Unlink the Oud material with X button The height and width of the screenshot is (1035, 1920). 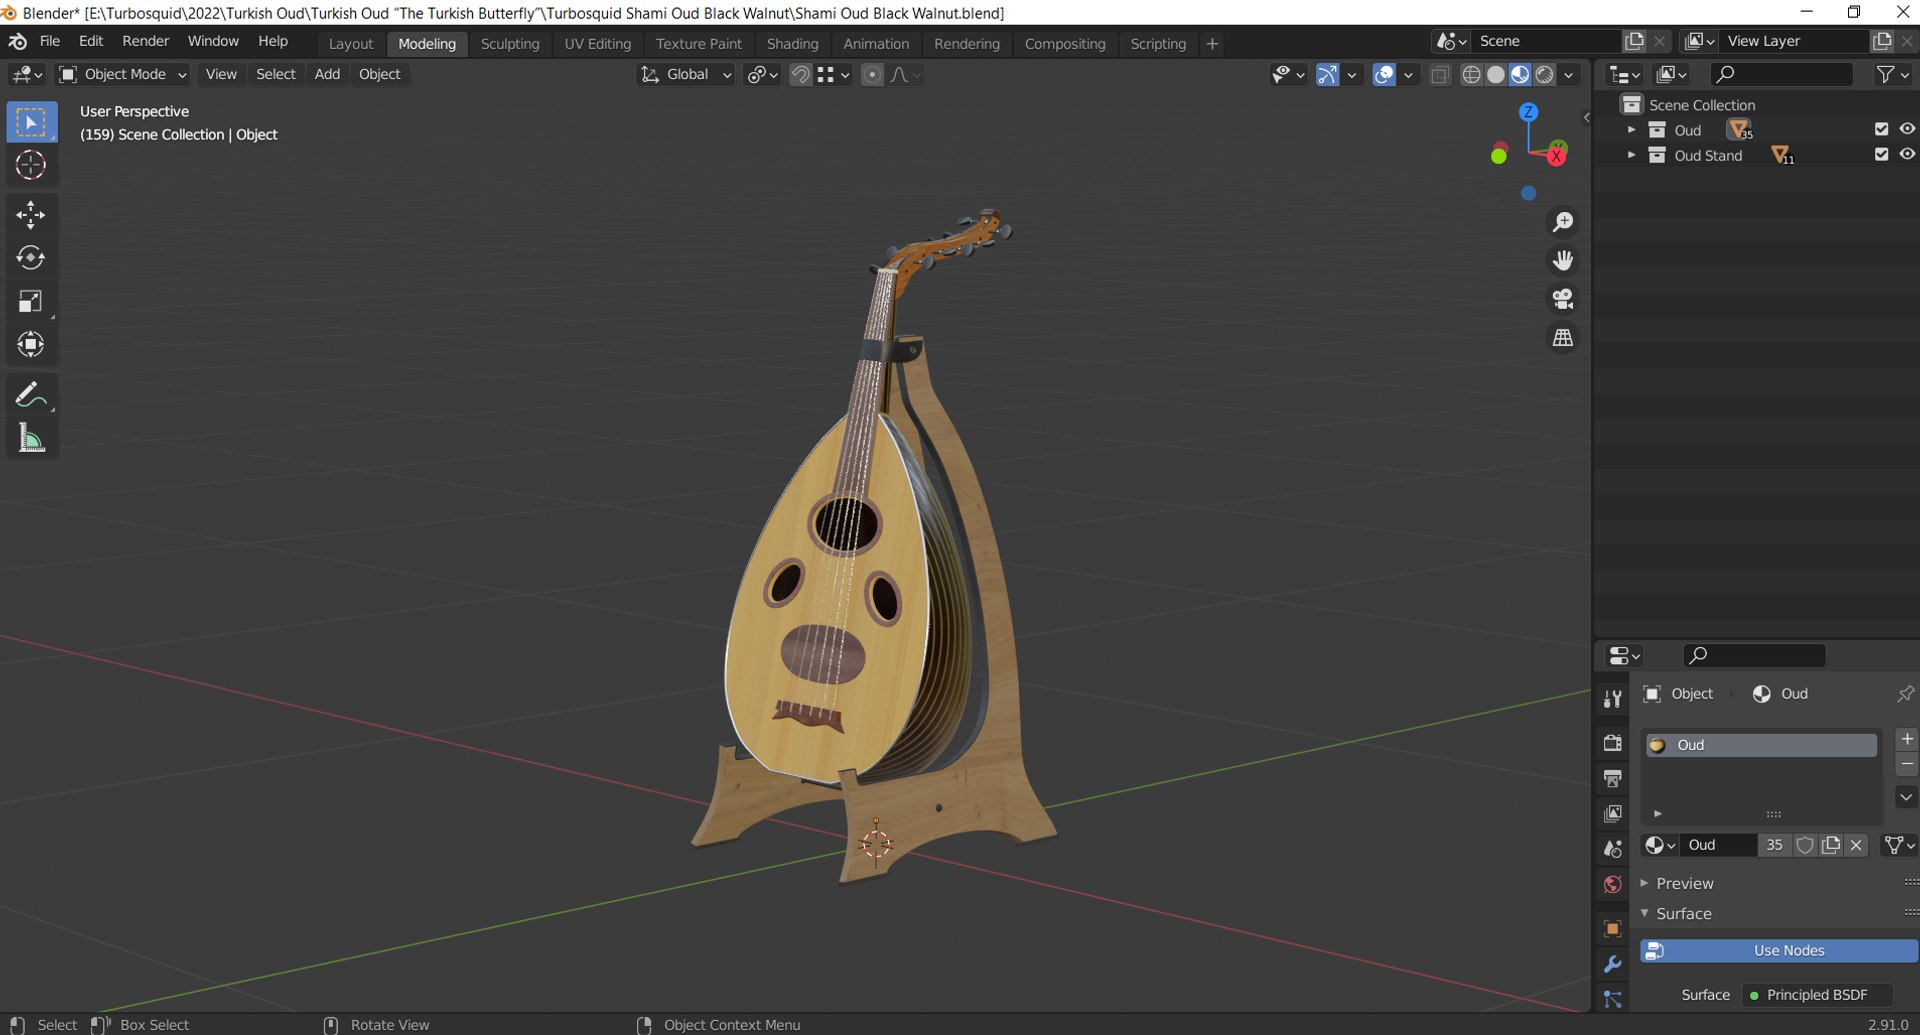click(x=1856, y=845)
